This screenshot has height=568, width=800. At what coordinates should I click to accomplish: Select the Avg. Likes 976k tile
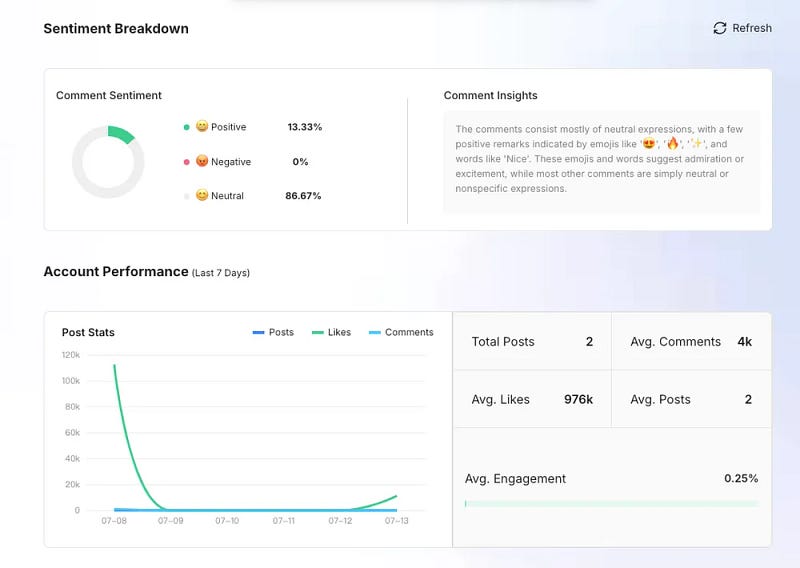coord(532,399)
